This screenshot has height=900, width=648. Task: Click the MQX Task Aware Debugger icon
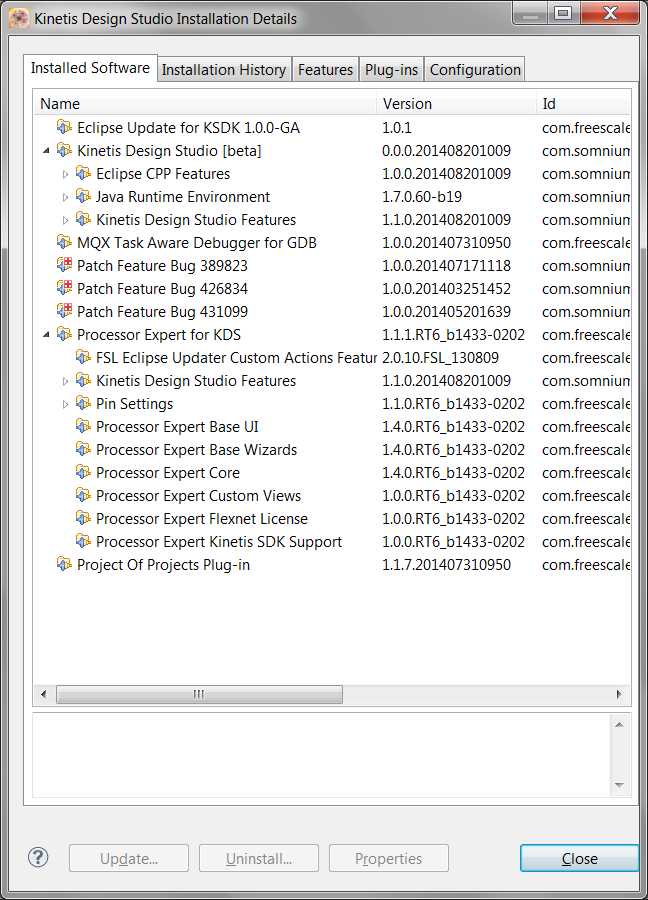[65, 243]
